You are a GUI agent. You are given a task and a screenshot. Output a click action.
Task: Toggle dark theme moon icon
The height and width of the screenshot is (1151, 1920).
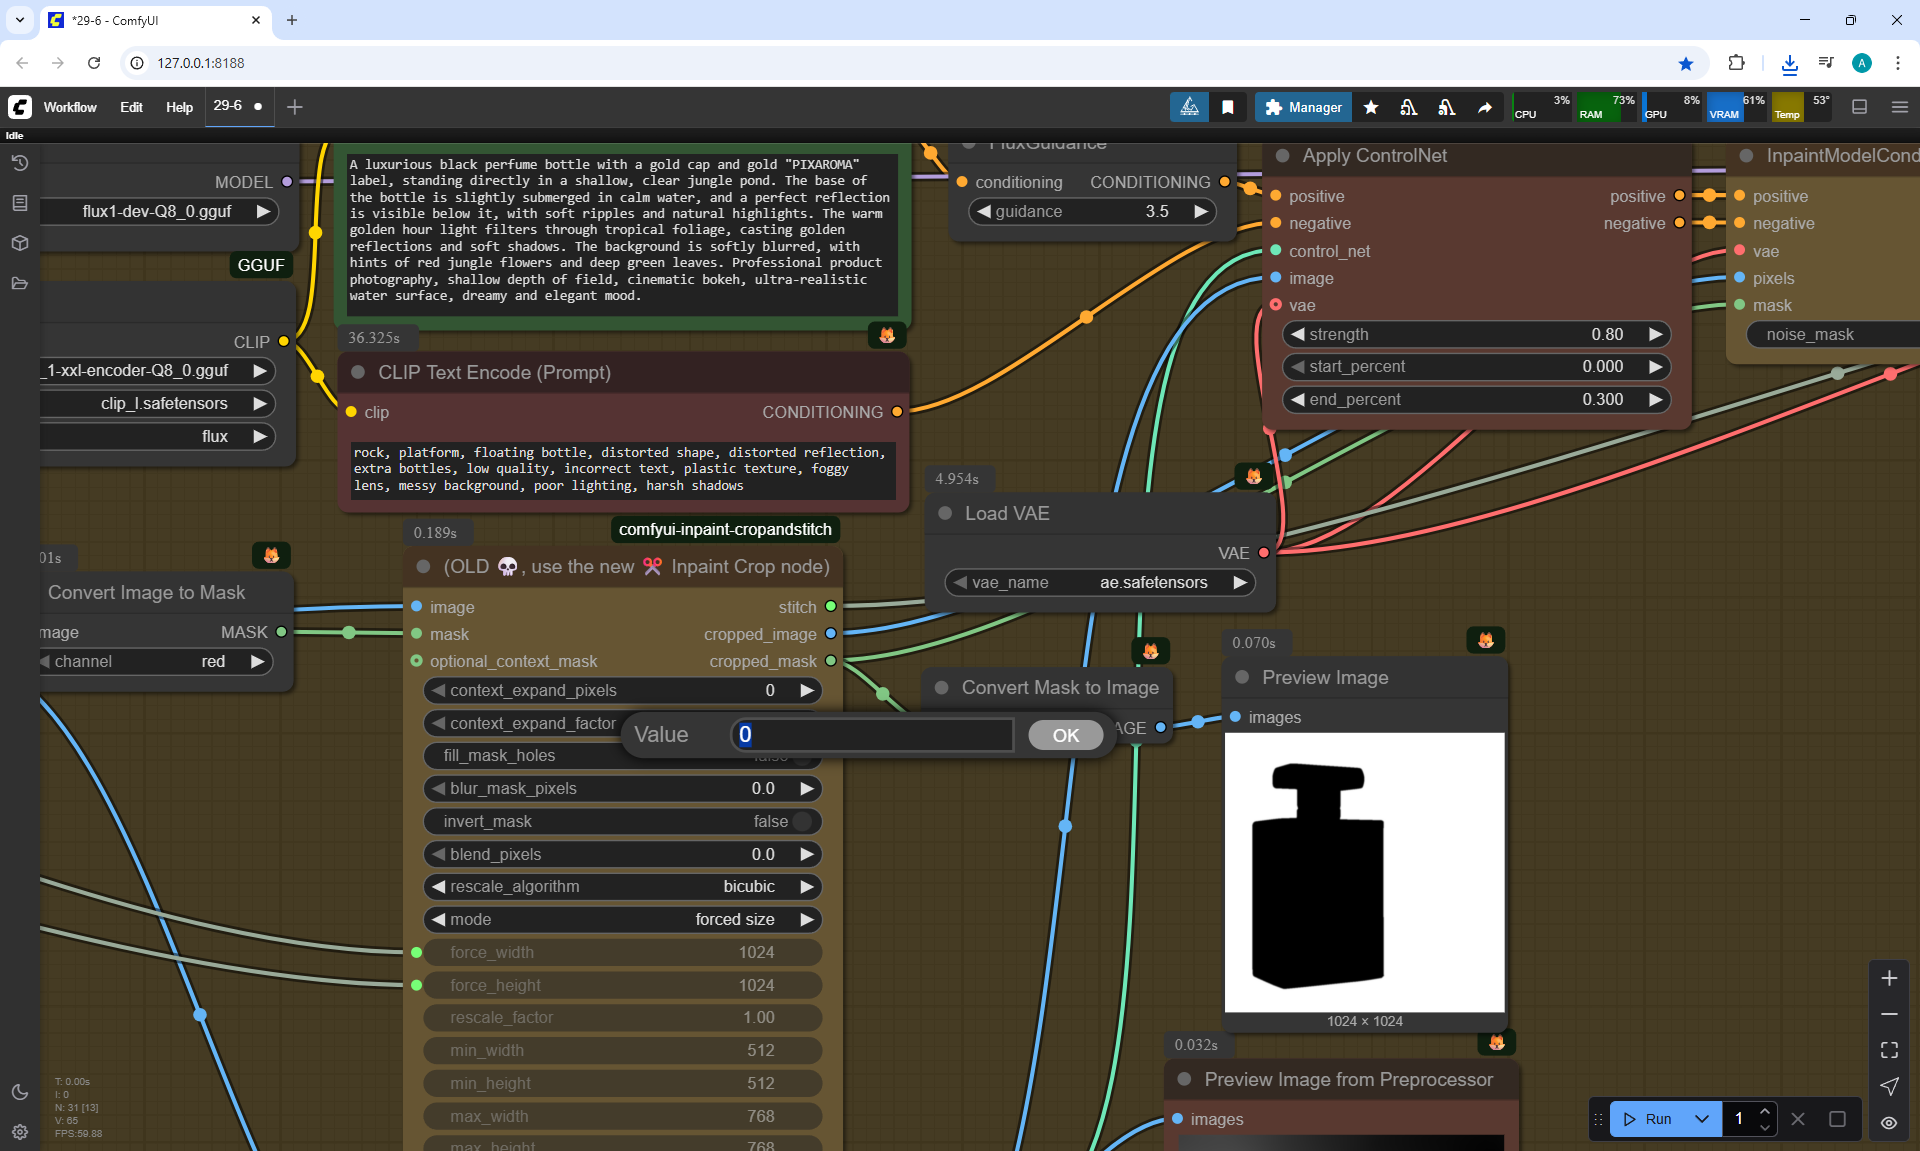[x=20, y=1092]
